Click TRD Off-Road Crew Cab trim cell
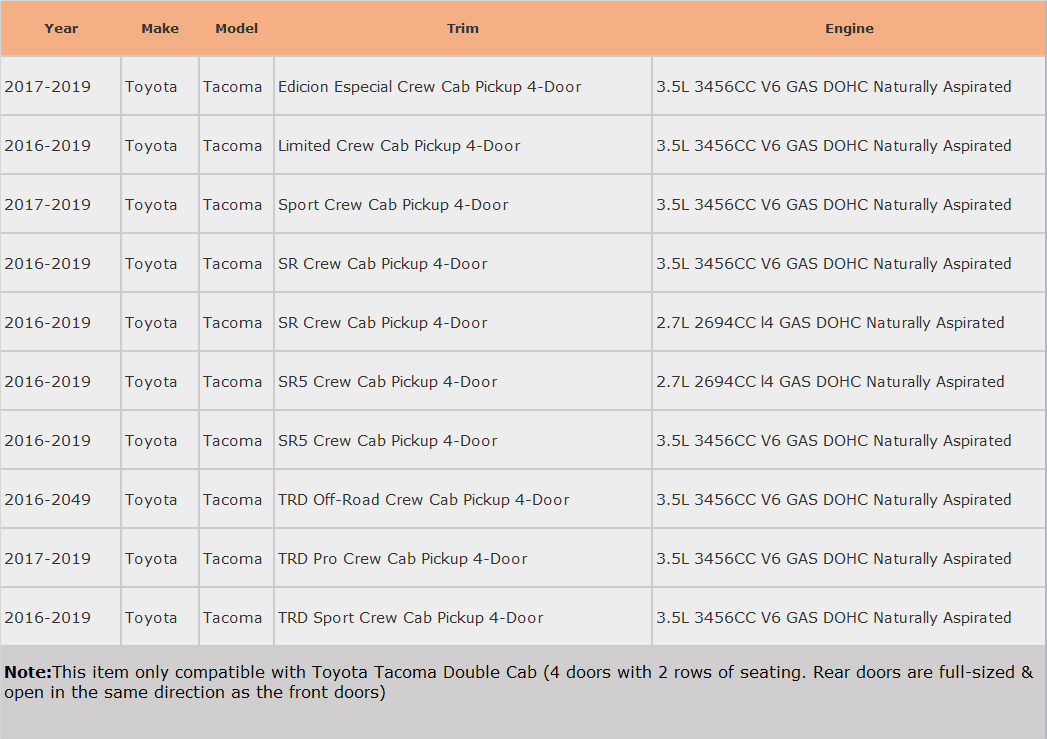The image size is (1047, 739). tap(463, 499)
